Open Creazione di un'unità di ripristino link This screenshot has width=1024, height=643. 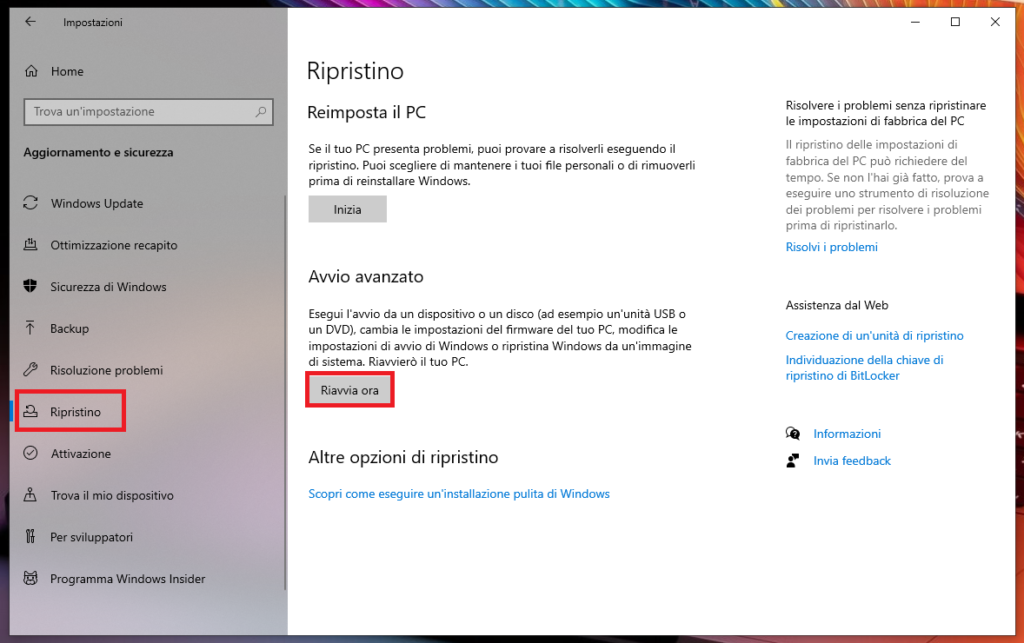click(874, 336)
